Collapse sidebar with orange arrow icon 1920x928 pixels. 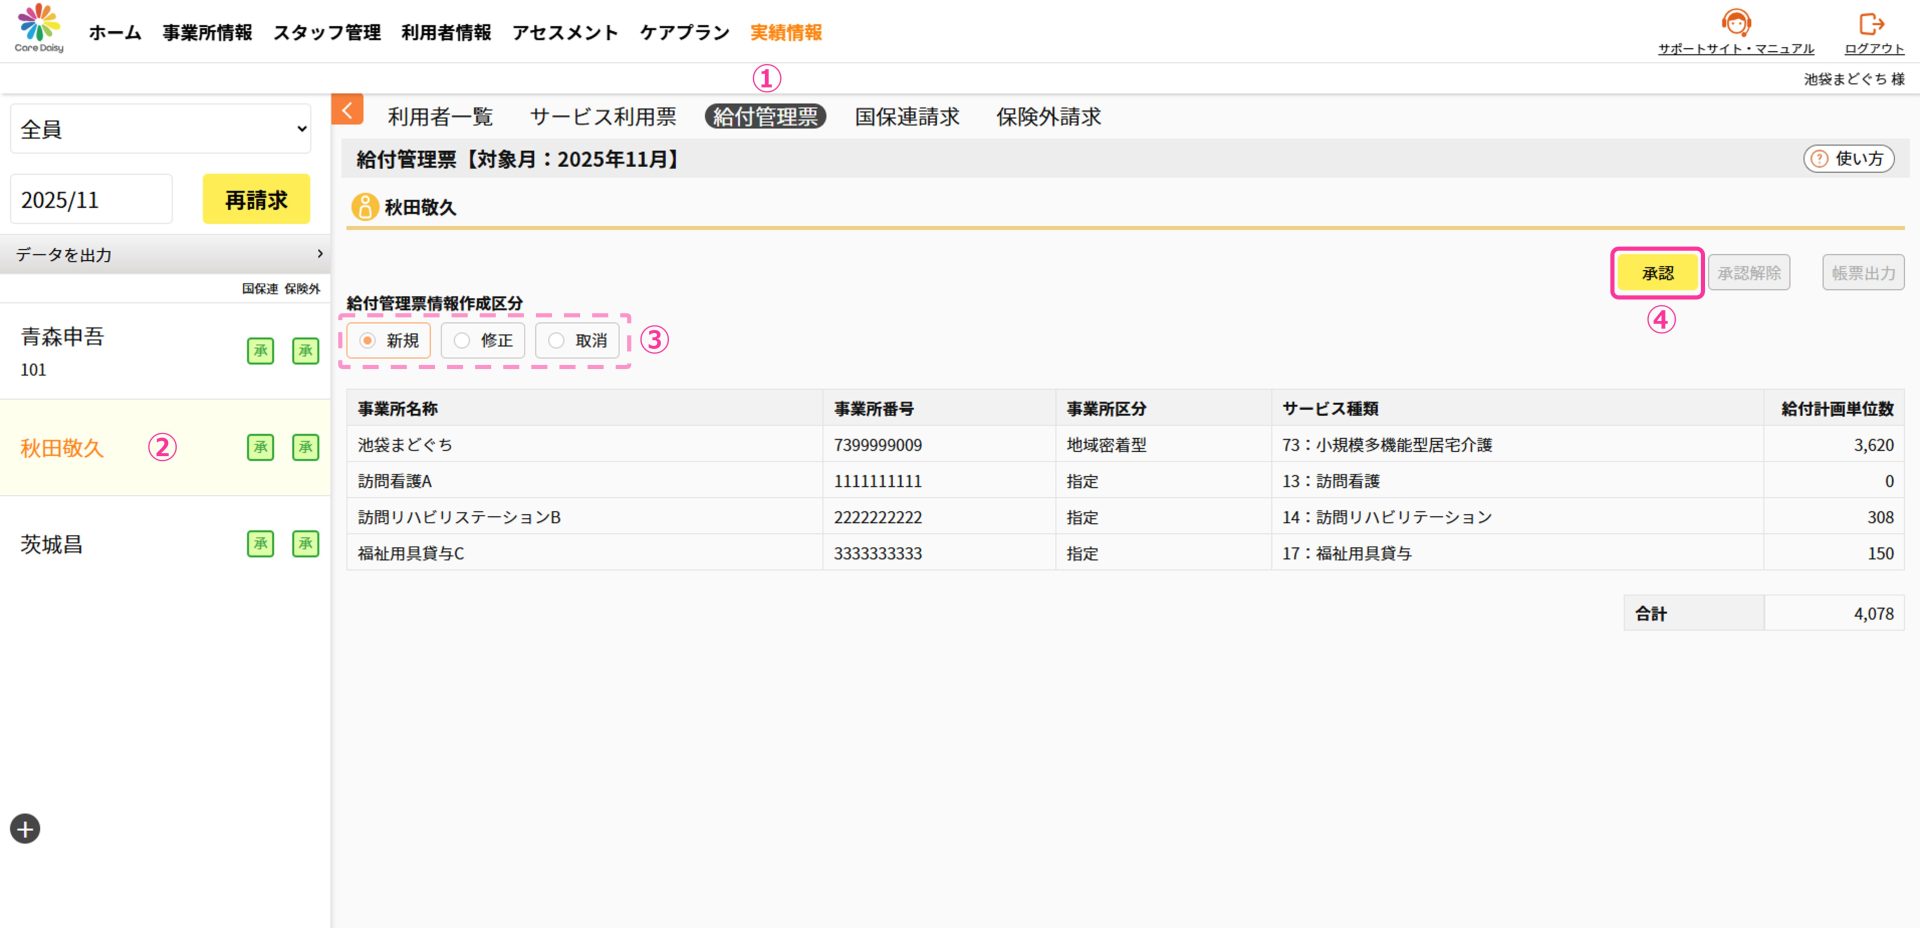point(347,110)
